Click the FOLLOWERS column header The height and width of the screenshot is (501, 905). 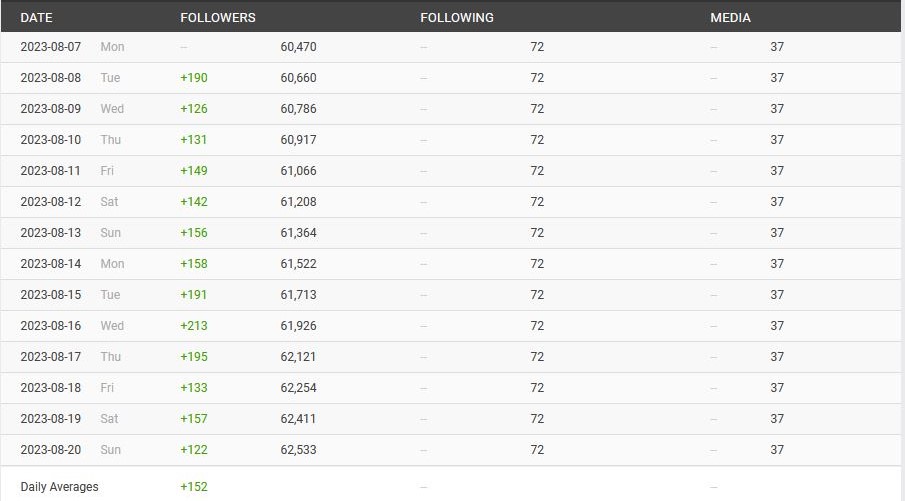(x=218, y=18)
